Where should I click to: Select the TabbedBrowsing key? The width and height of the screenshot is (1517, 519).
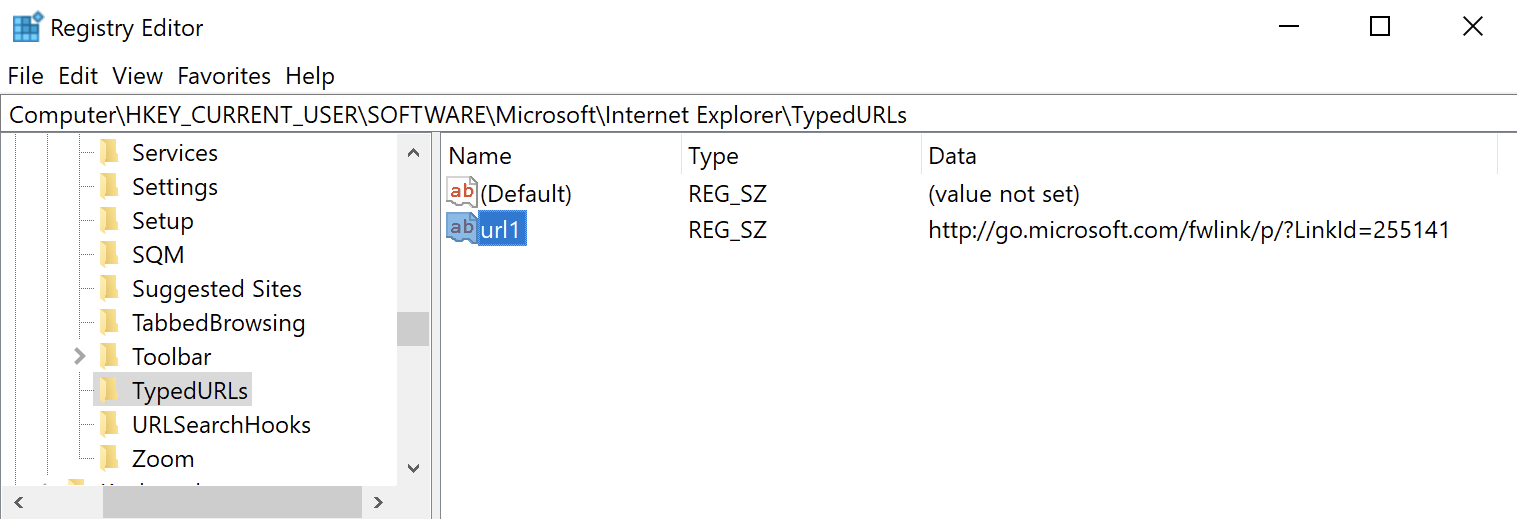tap(219, 323)
